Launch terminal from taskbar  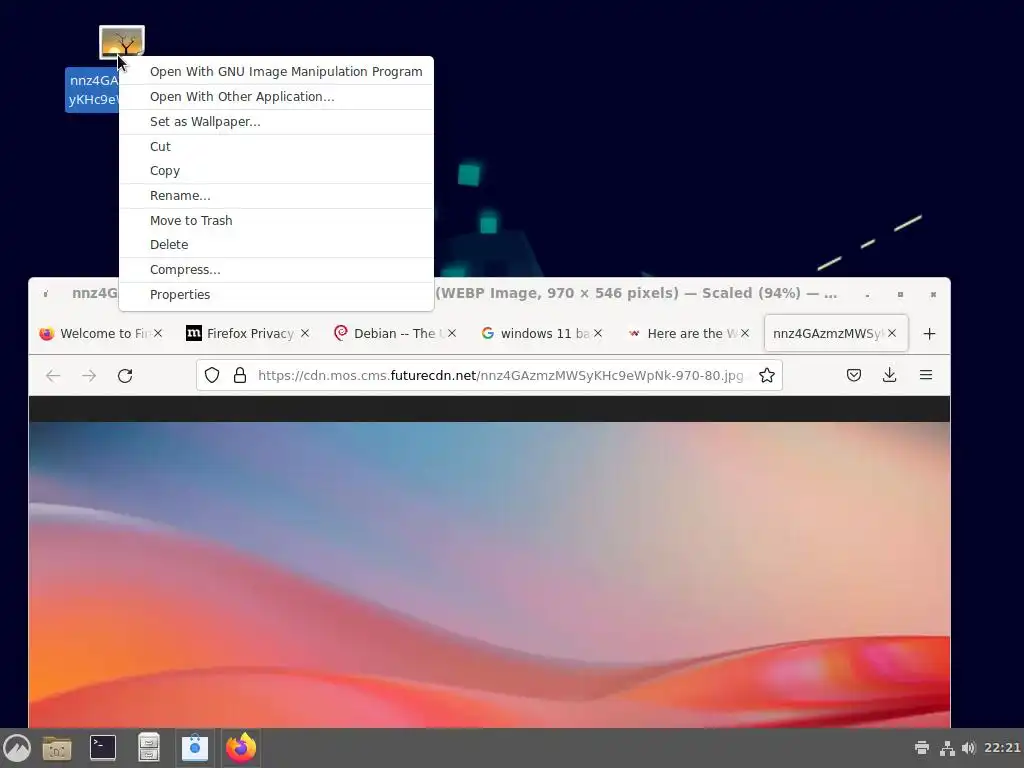103,748
